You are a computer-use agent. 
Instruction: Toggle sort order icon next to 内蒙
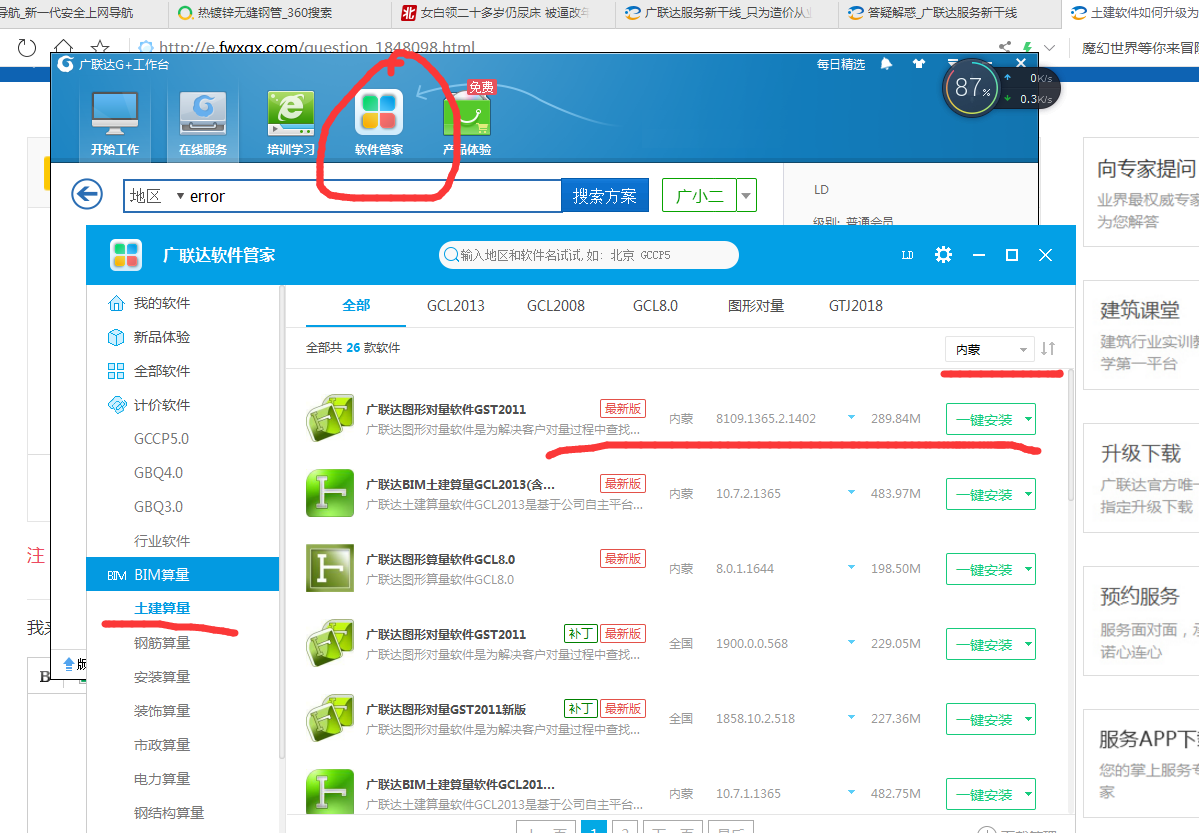pyautogui.click(x=1048, y=349)
